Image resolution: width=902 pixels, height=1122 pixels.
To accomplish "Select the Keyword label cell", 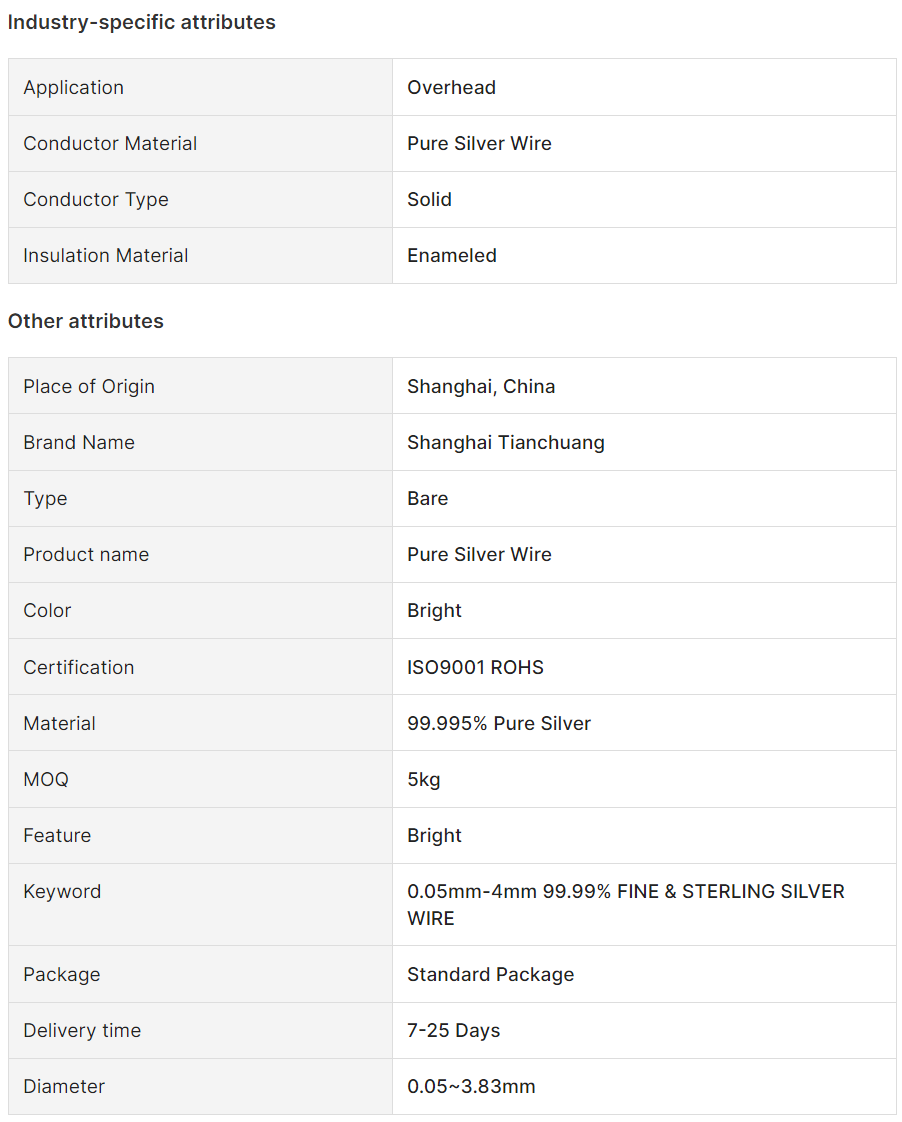I will pos(200,904).
